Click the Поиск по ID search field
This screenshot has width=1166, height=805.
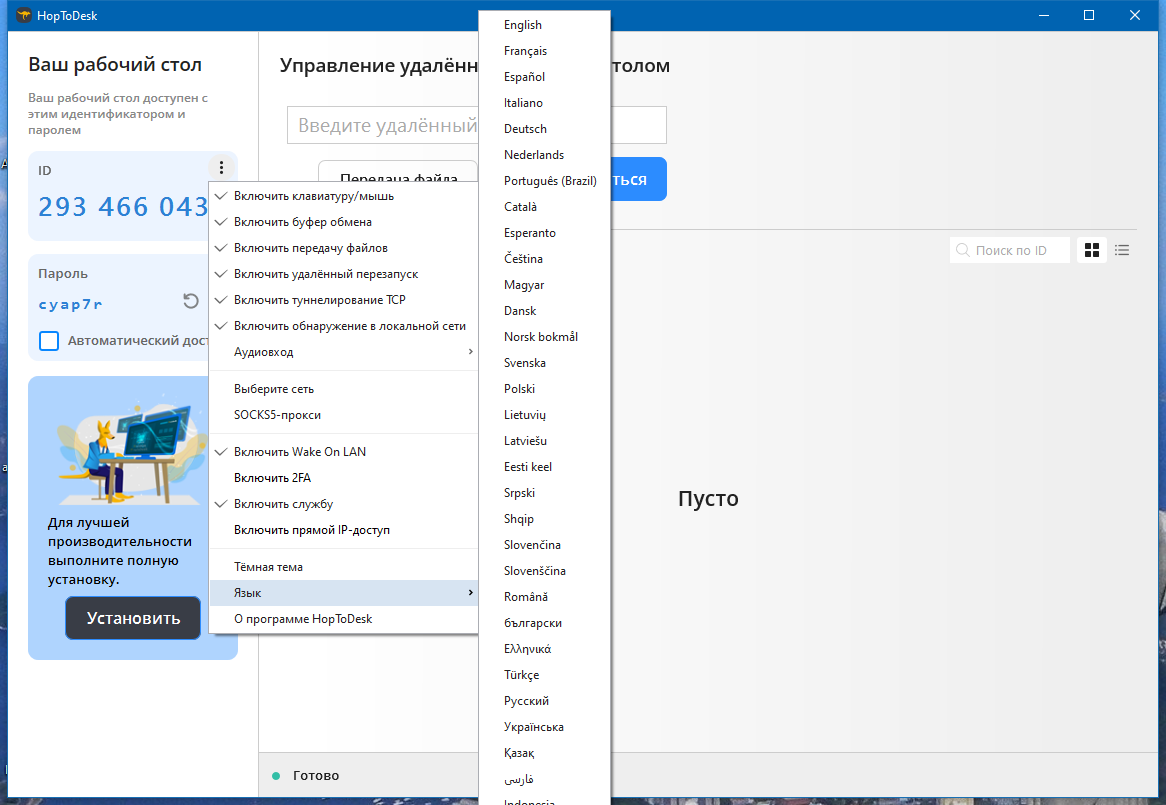tap(1010, 250)
